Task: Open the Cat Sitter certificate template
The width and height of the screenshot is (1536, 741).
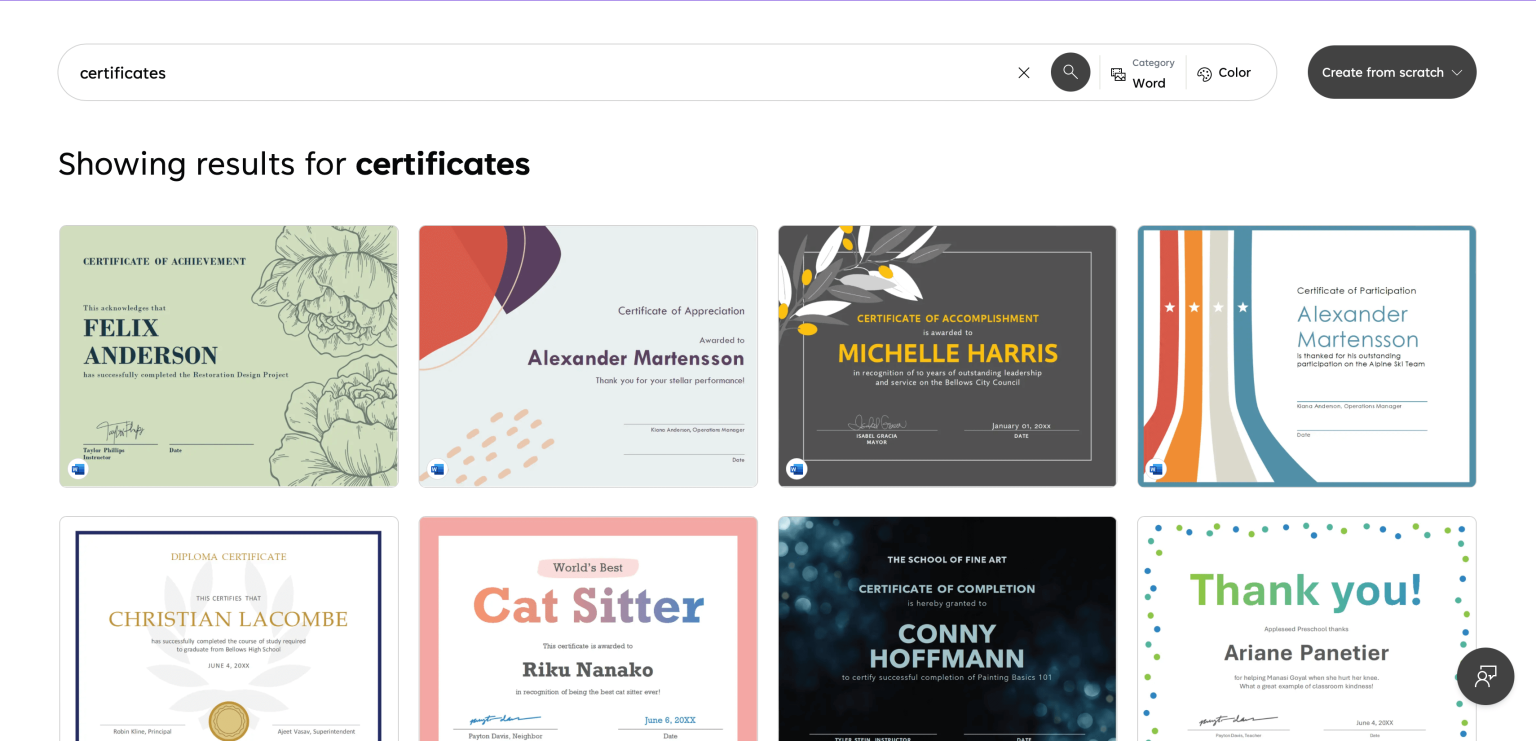Action: pos(588,628)
